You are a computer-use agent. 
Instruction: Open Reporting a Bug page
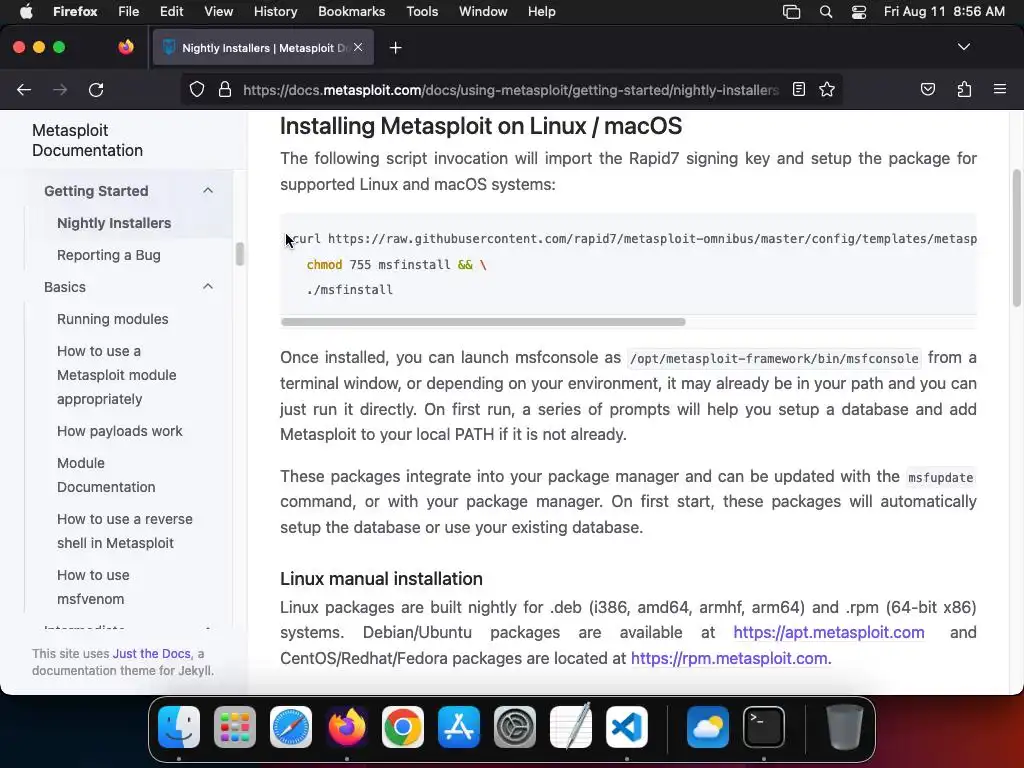(108, 255)
